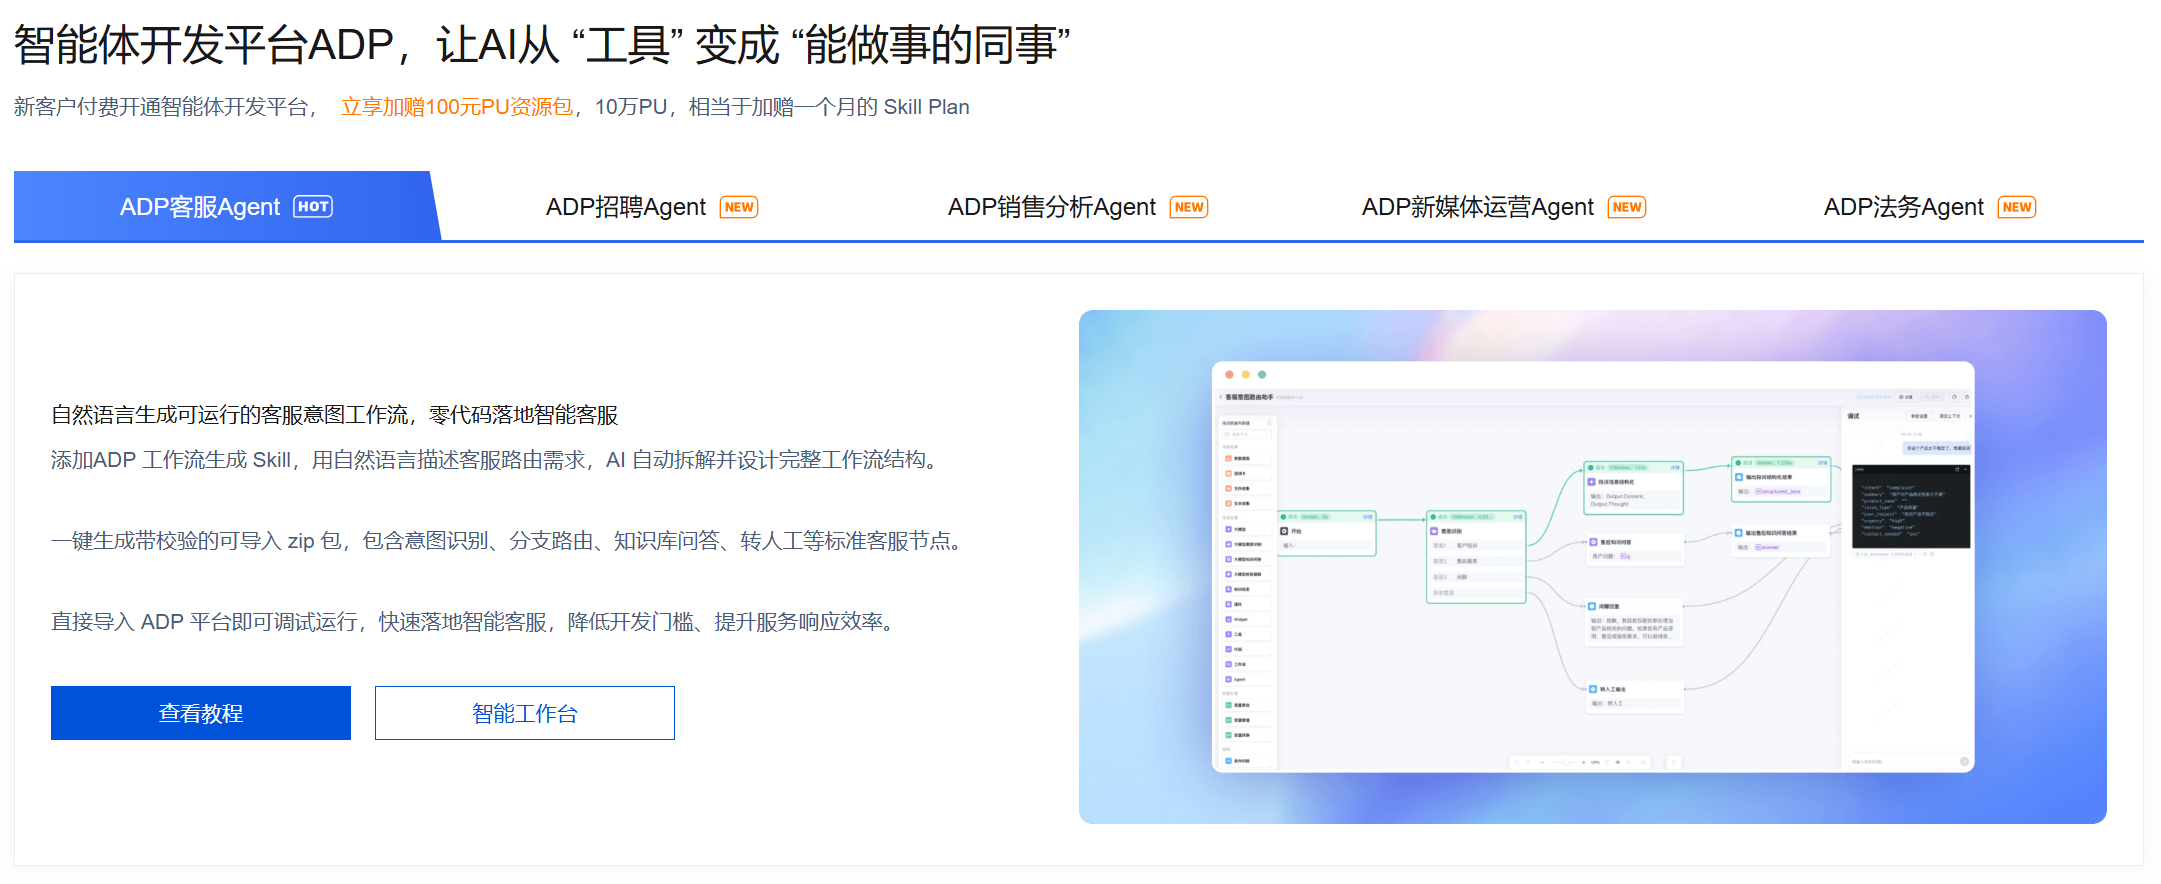Click the paragraph starting 一键生成带校验的可导入 zip 包

pos(510,541)
